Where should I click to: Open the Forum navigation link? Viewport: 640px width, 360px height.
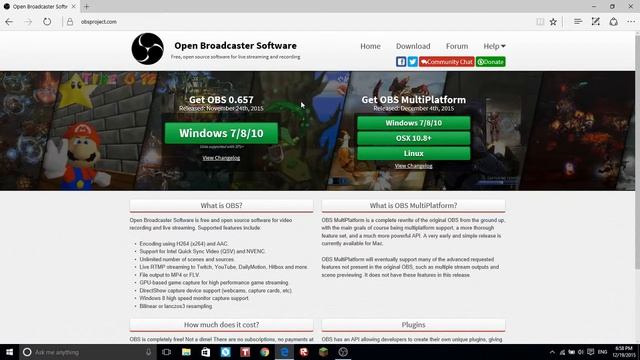457,46
